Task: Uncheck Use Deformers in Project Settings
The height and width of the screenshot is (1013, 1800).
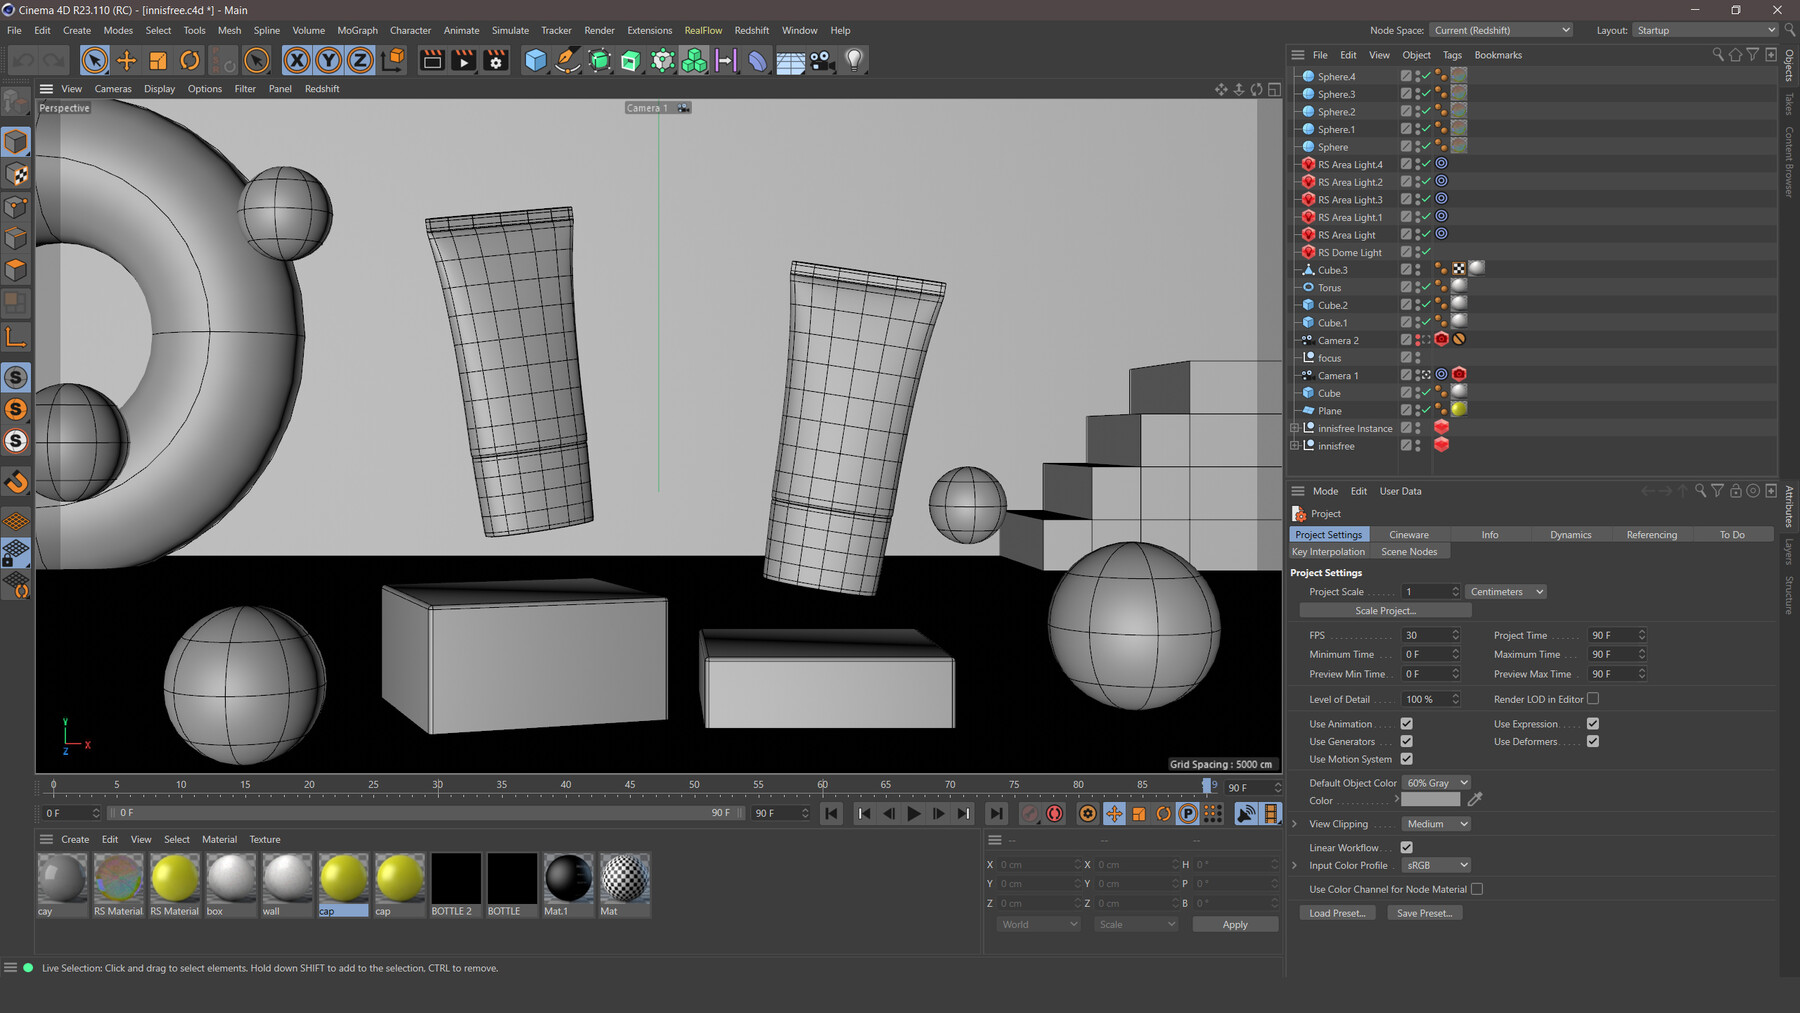Action: [1591, 741]
